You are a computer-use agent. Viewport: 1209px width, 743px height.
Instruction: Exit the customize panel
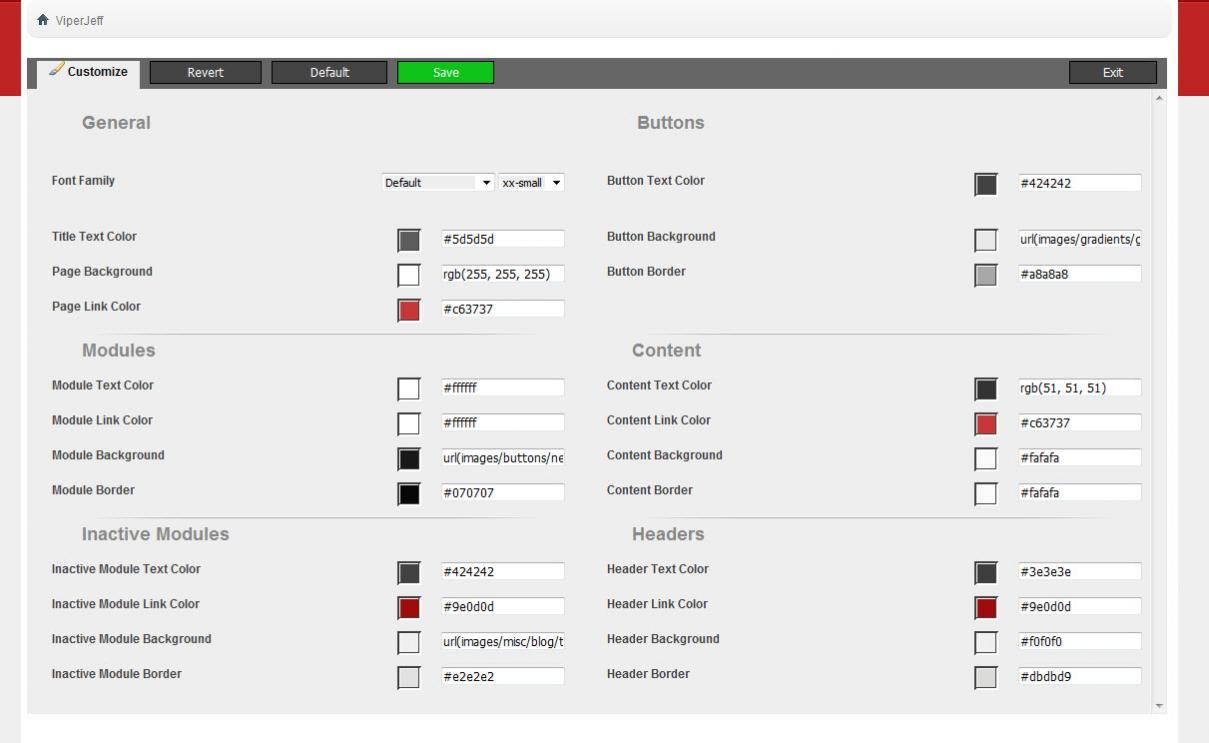coord(1113,72)
